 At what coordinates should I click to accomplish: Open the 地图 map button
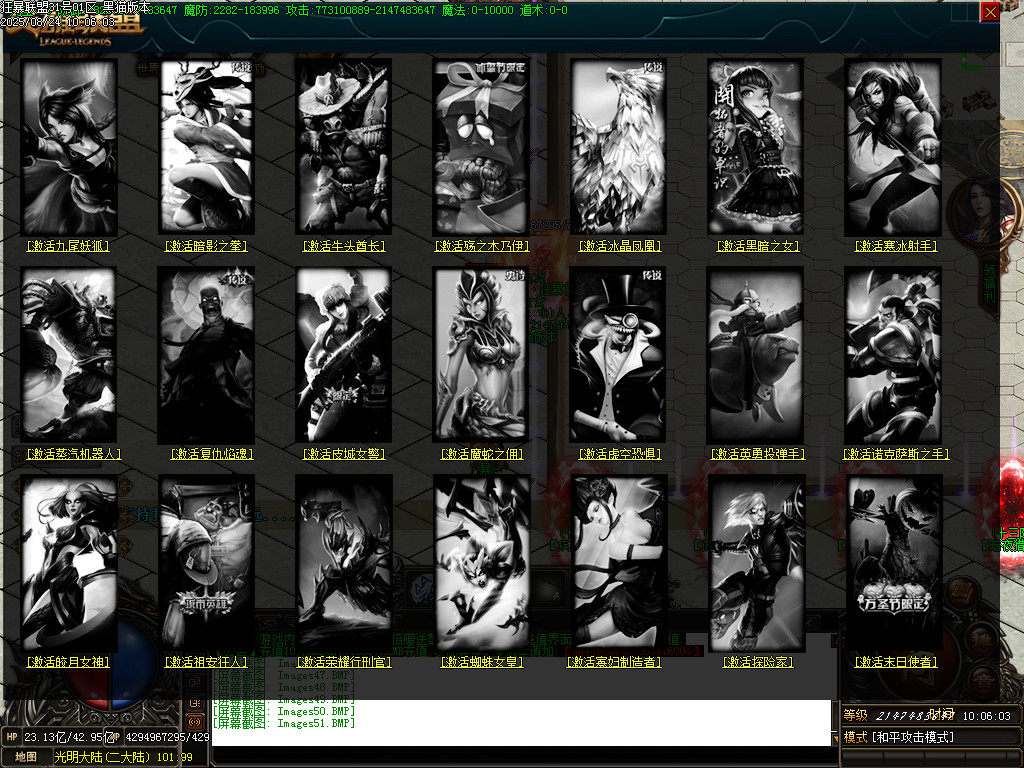point(25,756)
